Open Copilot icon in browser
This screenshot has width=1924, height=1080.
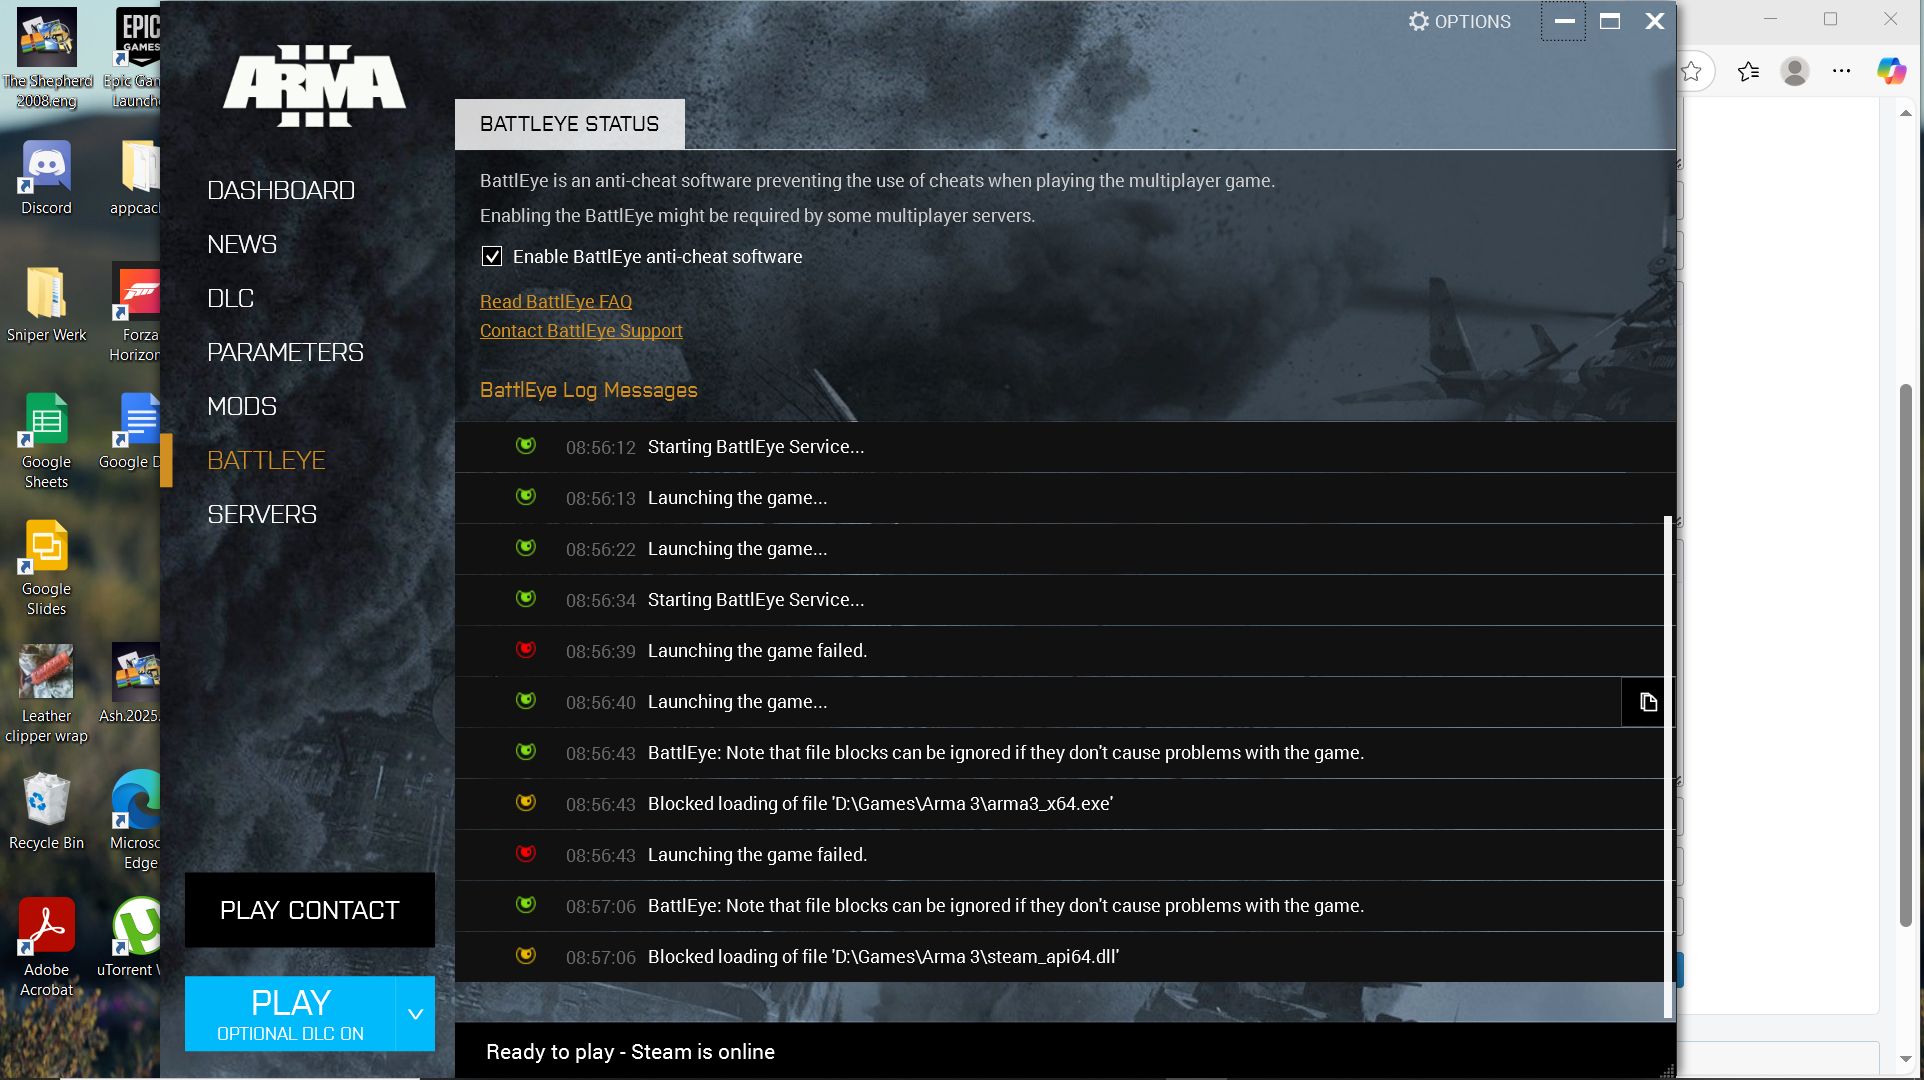pyautogui.click(x=1891, y=71)
